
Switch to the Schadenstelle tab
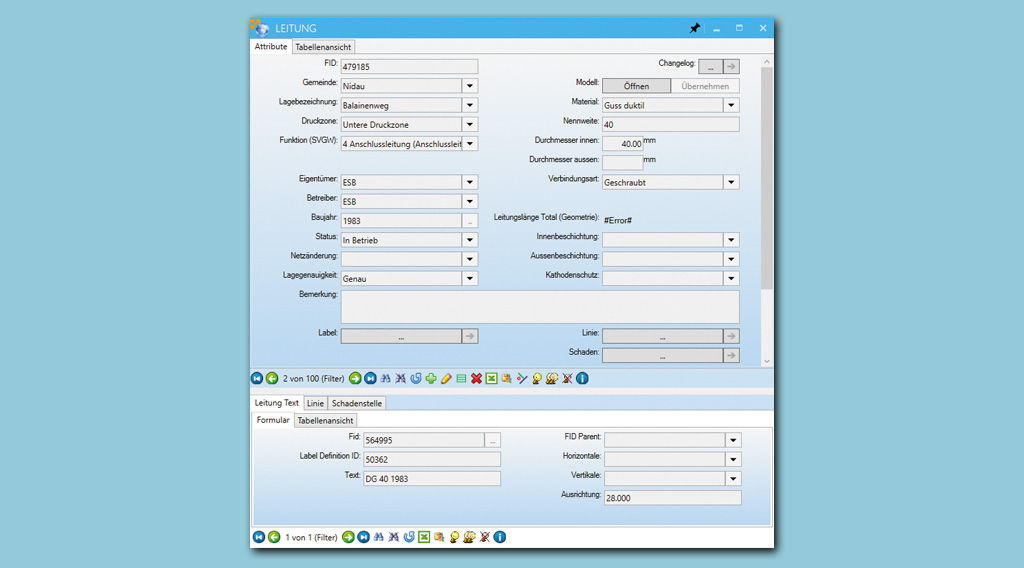357,403
